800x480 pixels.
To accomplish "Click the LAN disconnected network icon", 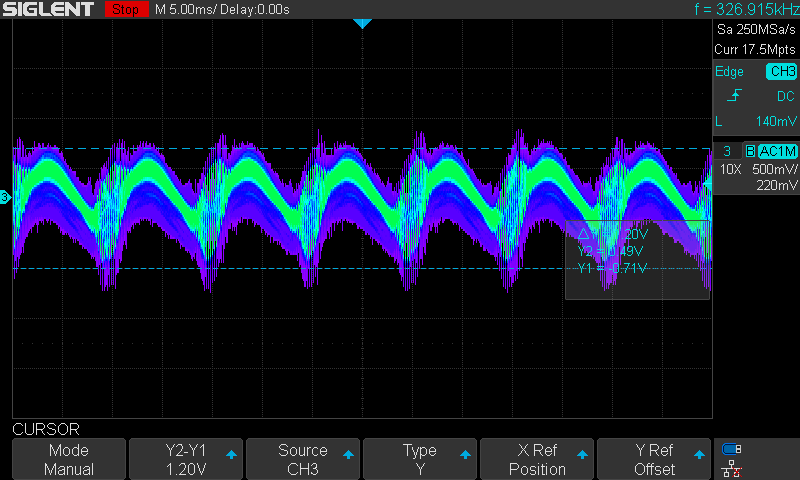I will [x=732, y=469].
